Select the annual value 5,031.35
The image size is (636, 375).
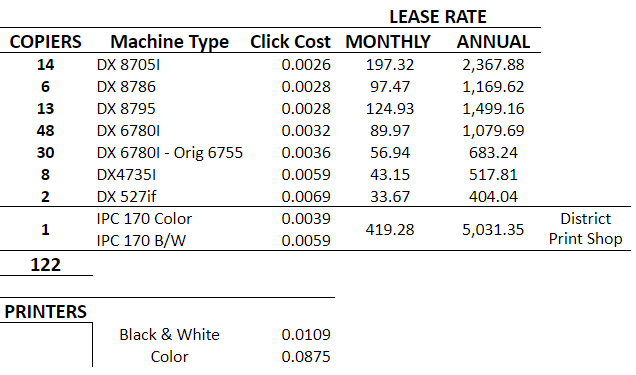point(493,230)
